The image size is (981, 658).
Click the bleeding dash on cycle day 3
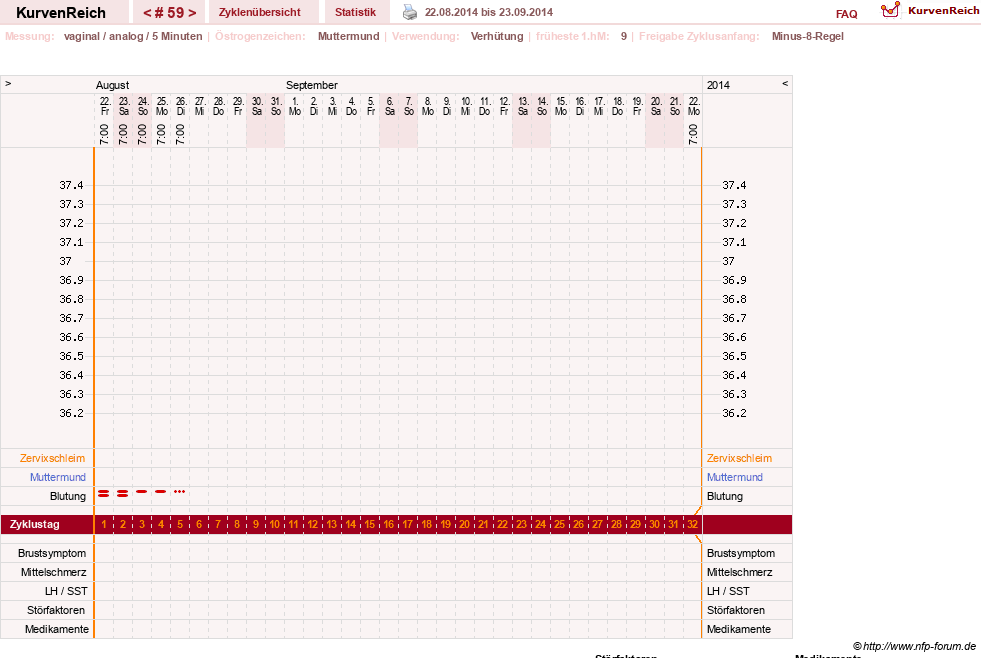coord(141,492)
